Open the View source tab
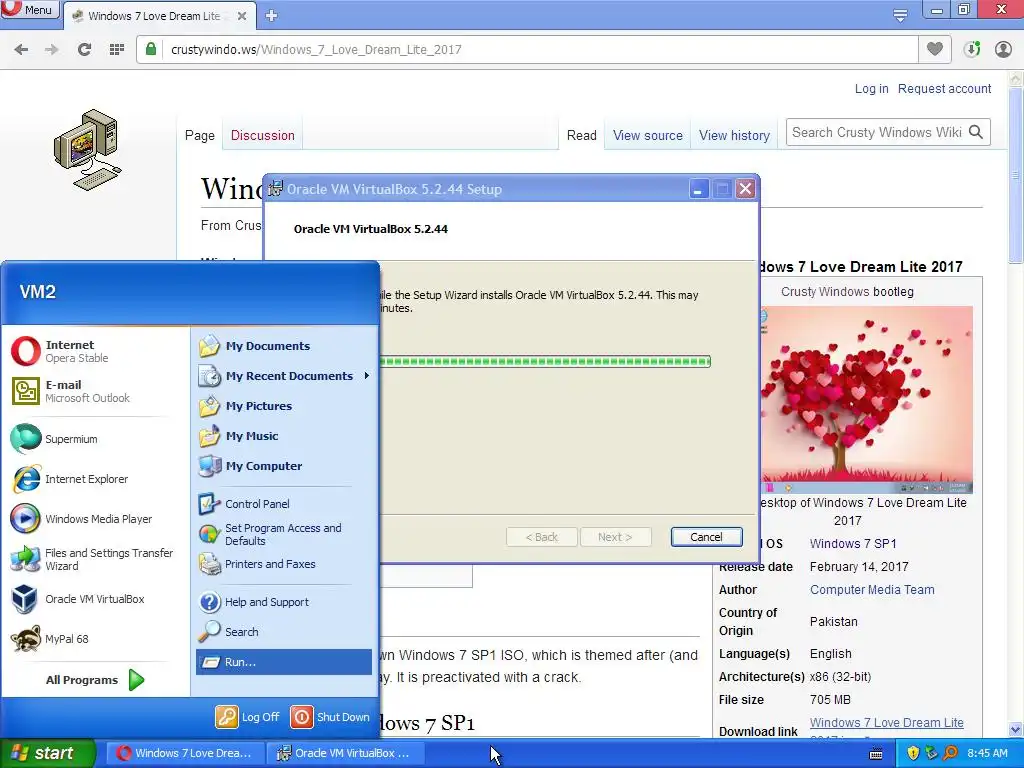Viewport: 1024px width, 768px height. 647,135
